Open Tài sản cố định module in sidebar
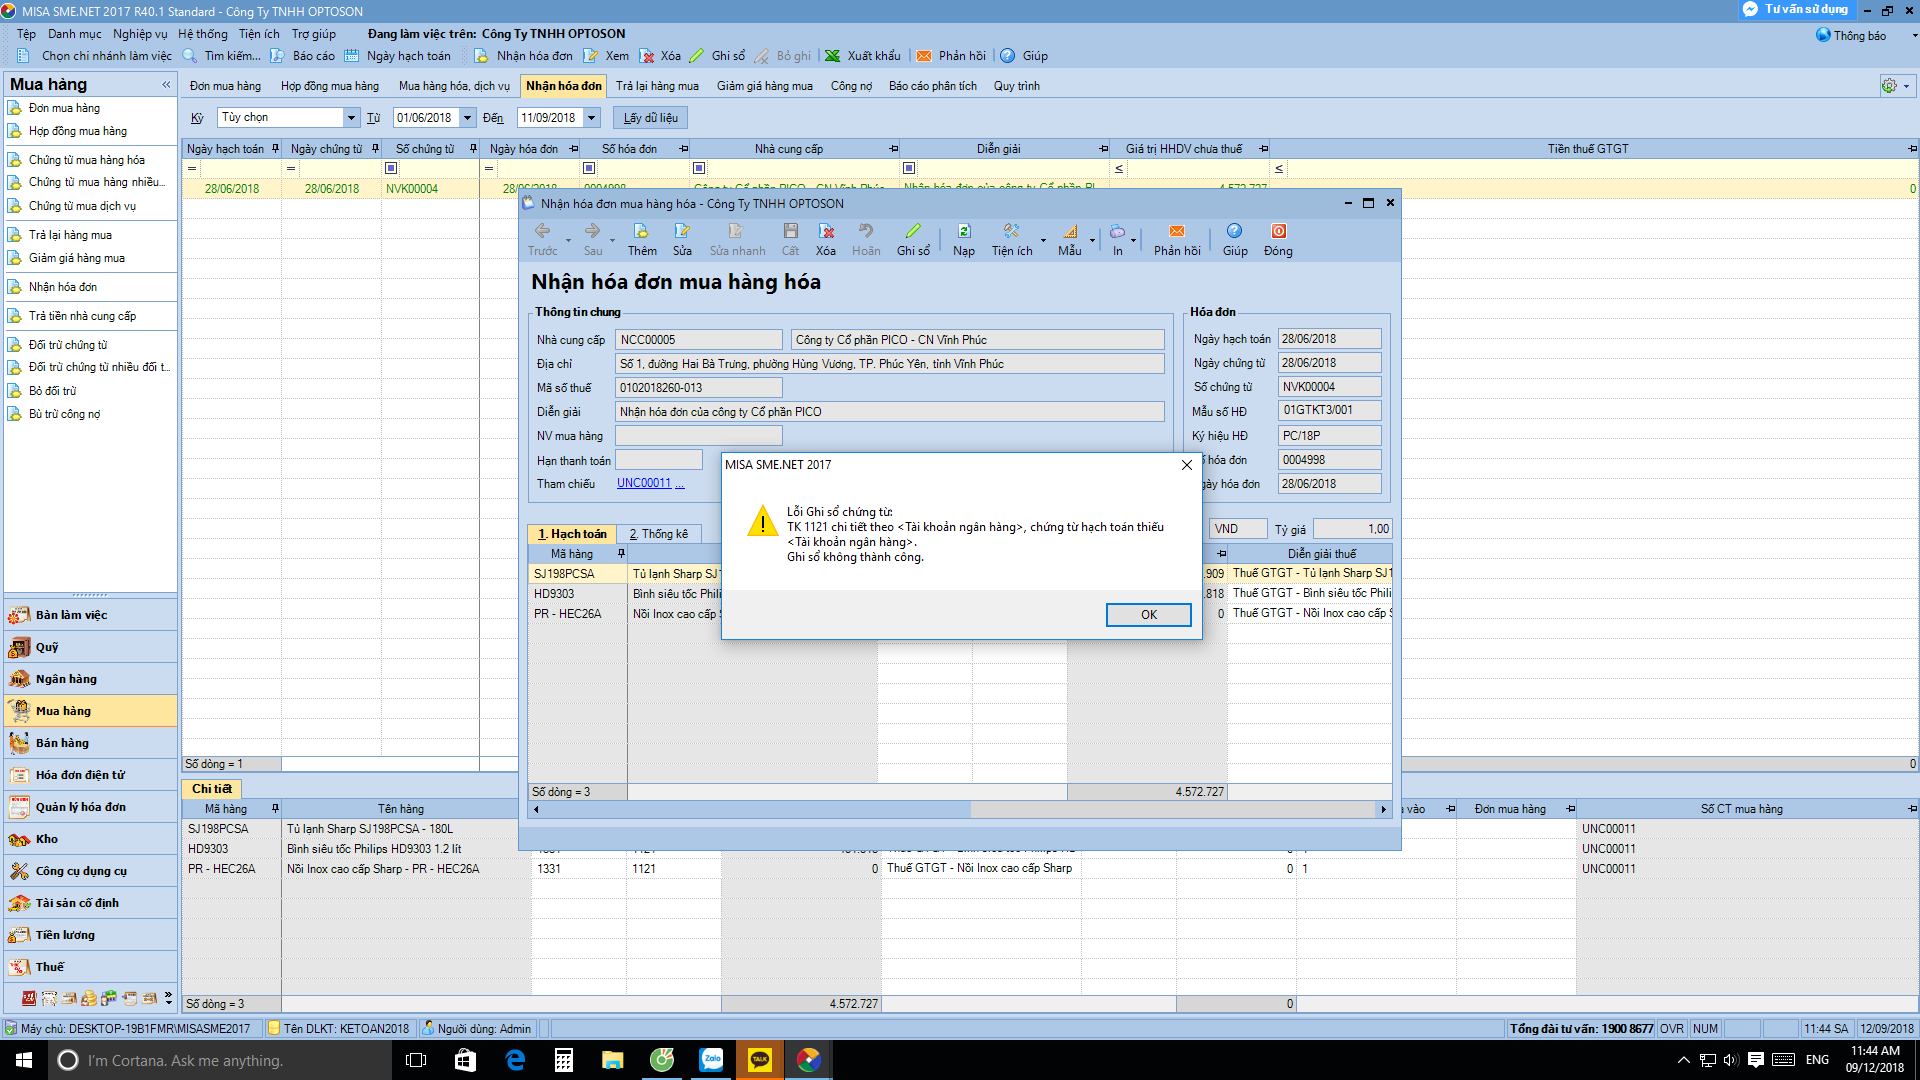The width and height of the screenshot is (1920, 1080). coord(90,903)
